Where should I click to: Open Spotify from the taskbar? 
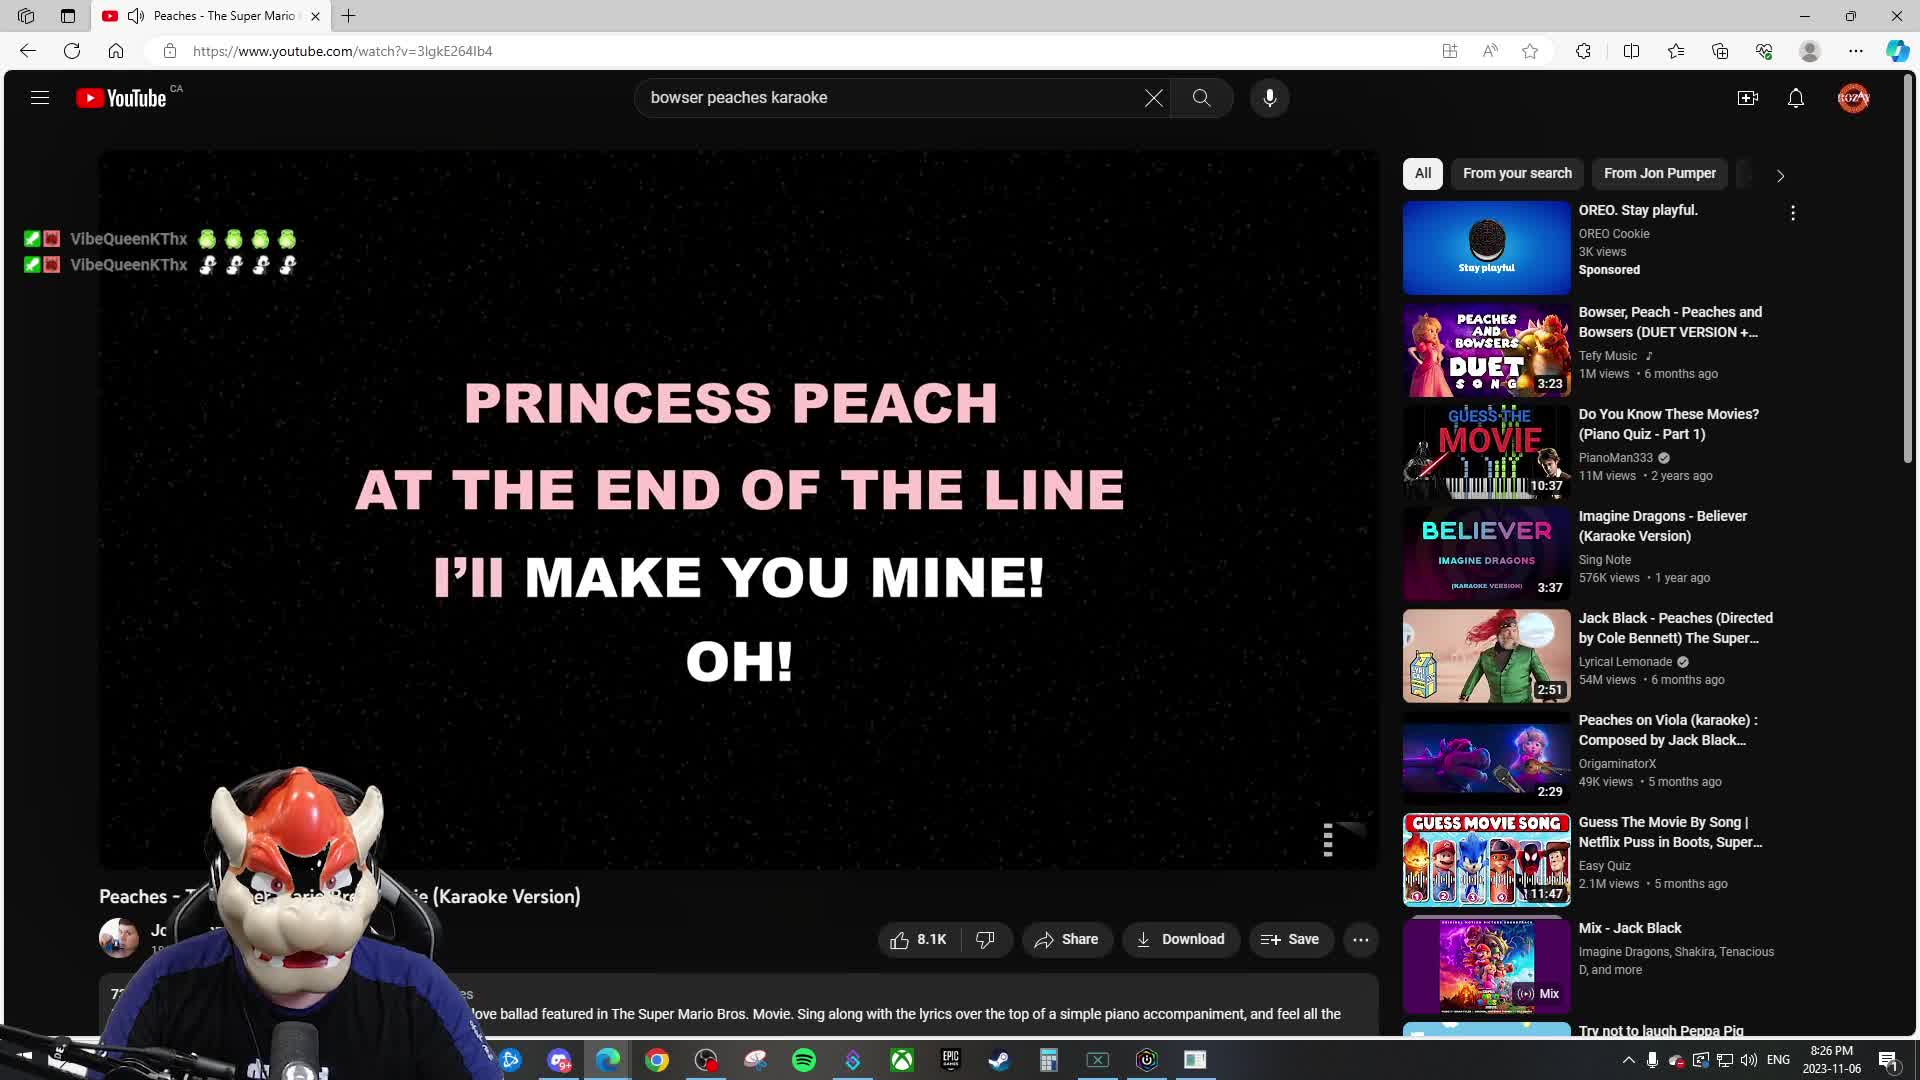tap(804, 1060)
